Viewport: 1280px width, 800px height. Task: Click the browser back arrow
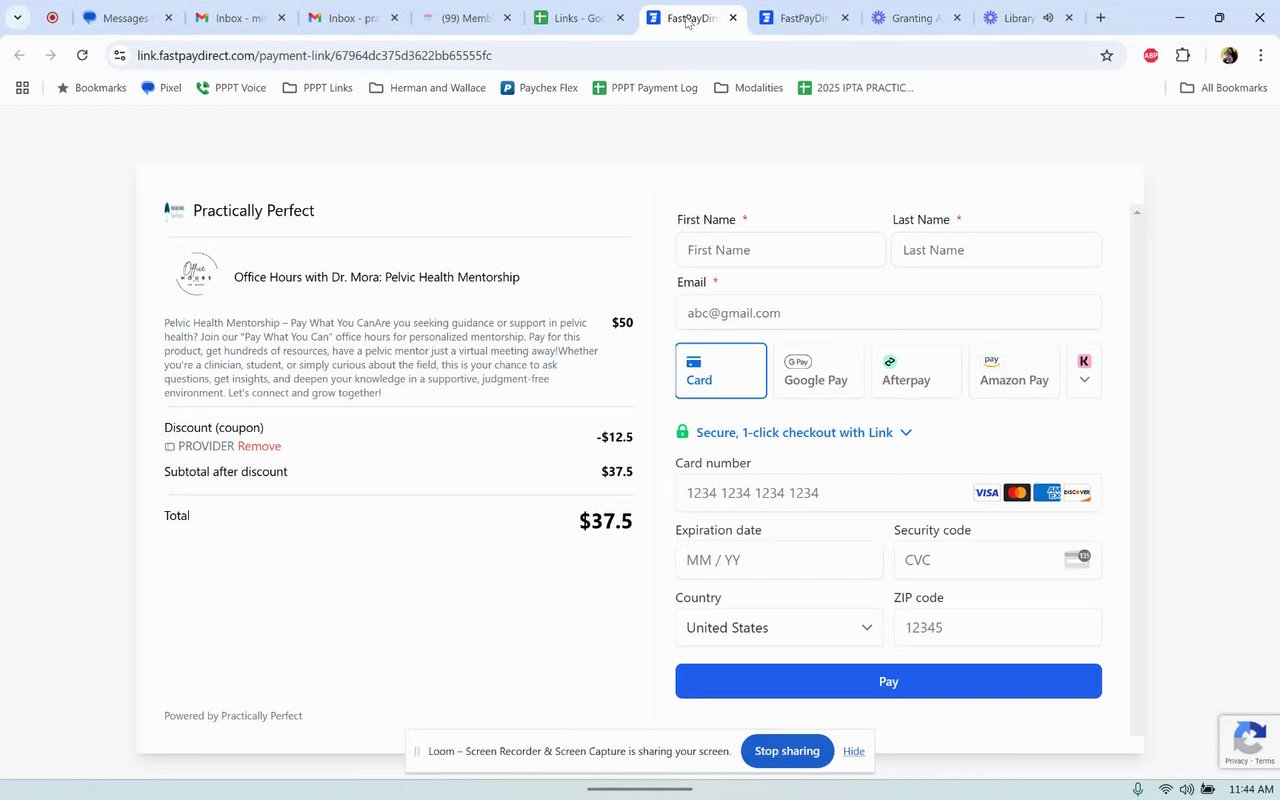(19, 55)
